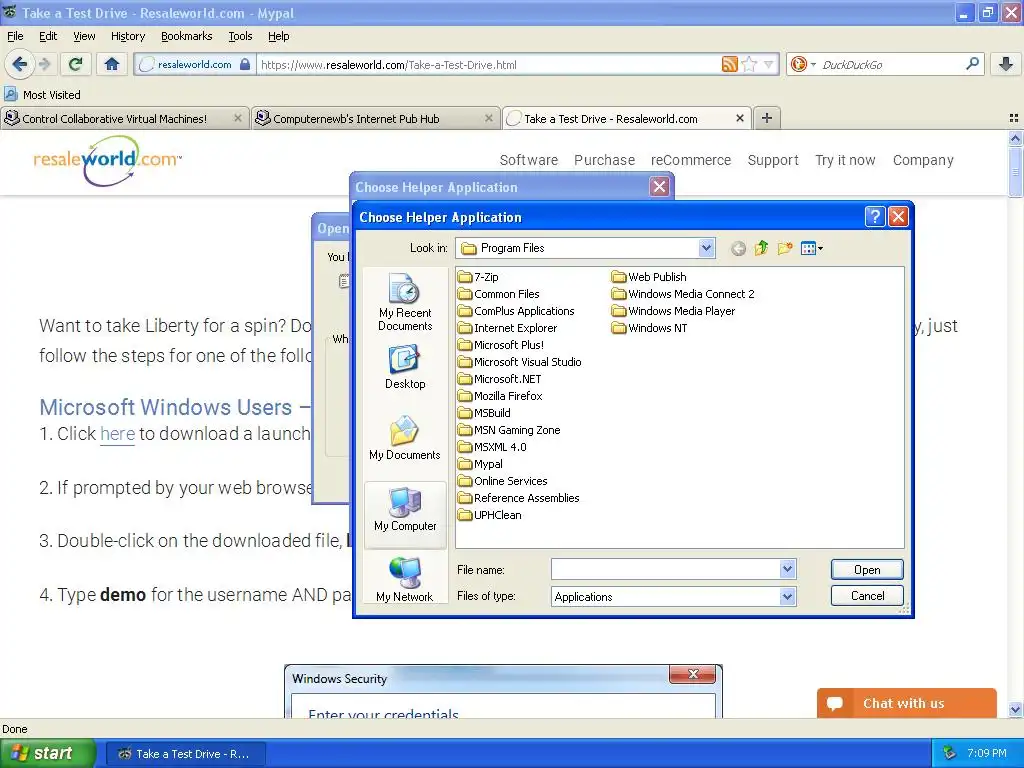
Task: Click the Open button in dialog
Action: 867,569
